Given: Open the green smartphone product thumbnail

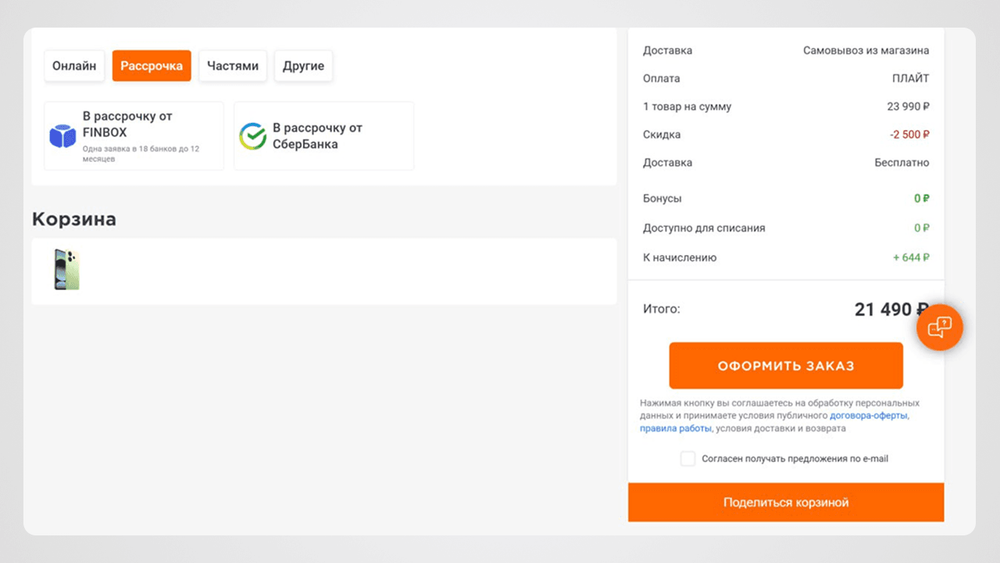Looking at the screenshot, I should coord(67,270).
